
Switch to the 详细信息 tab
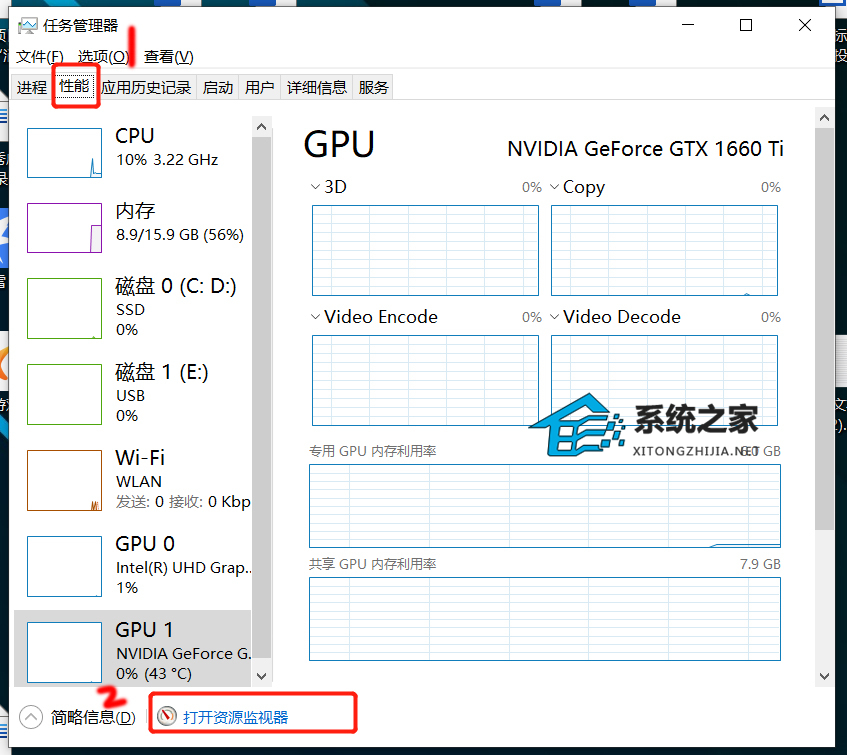point(317,87)
